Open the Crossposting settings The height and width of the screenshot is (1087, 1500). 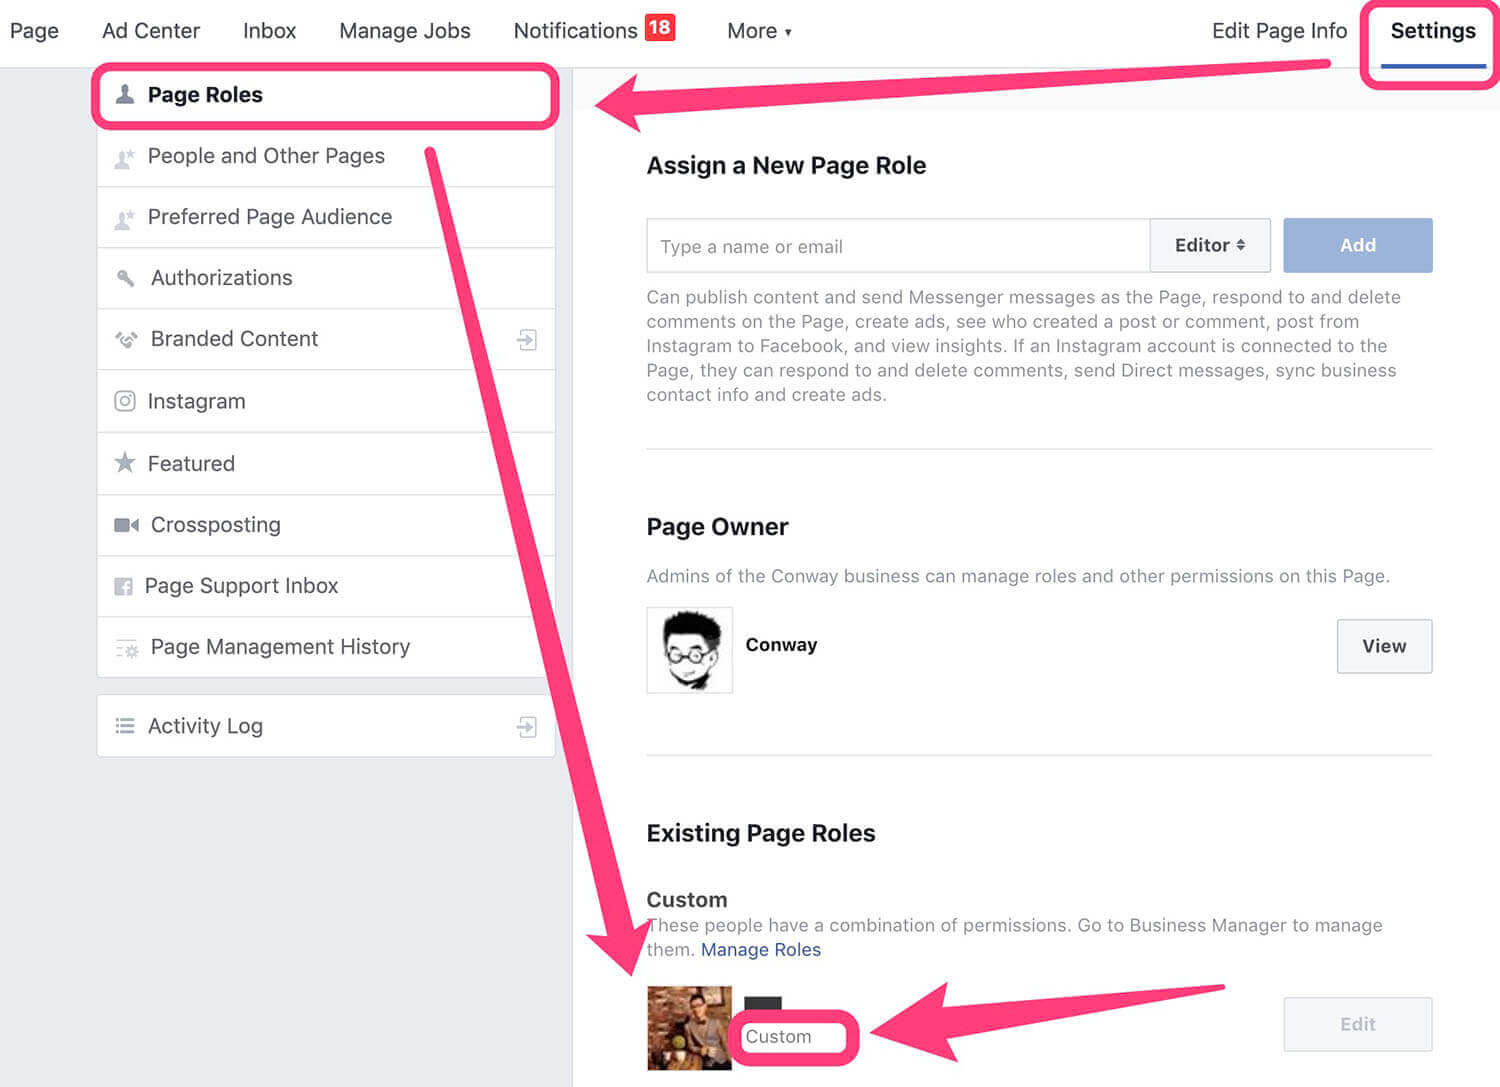[326, 525]
